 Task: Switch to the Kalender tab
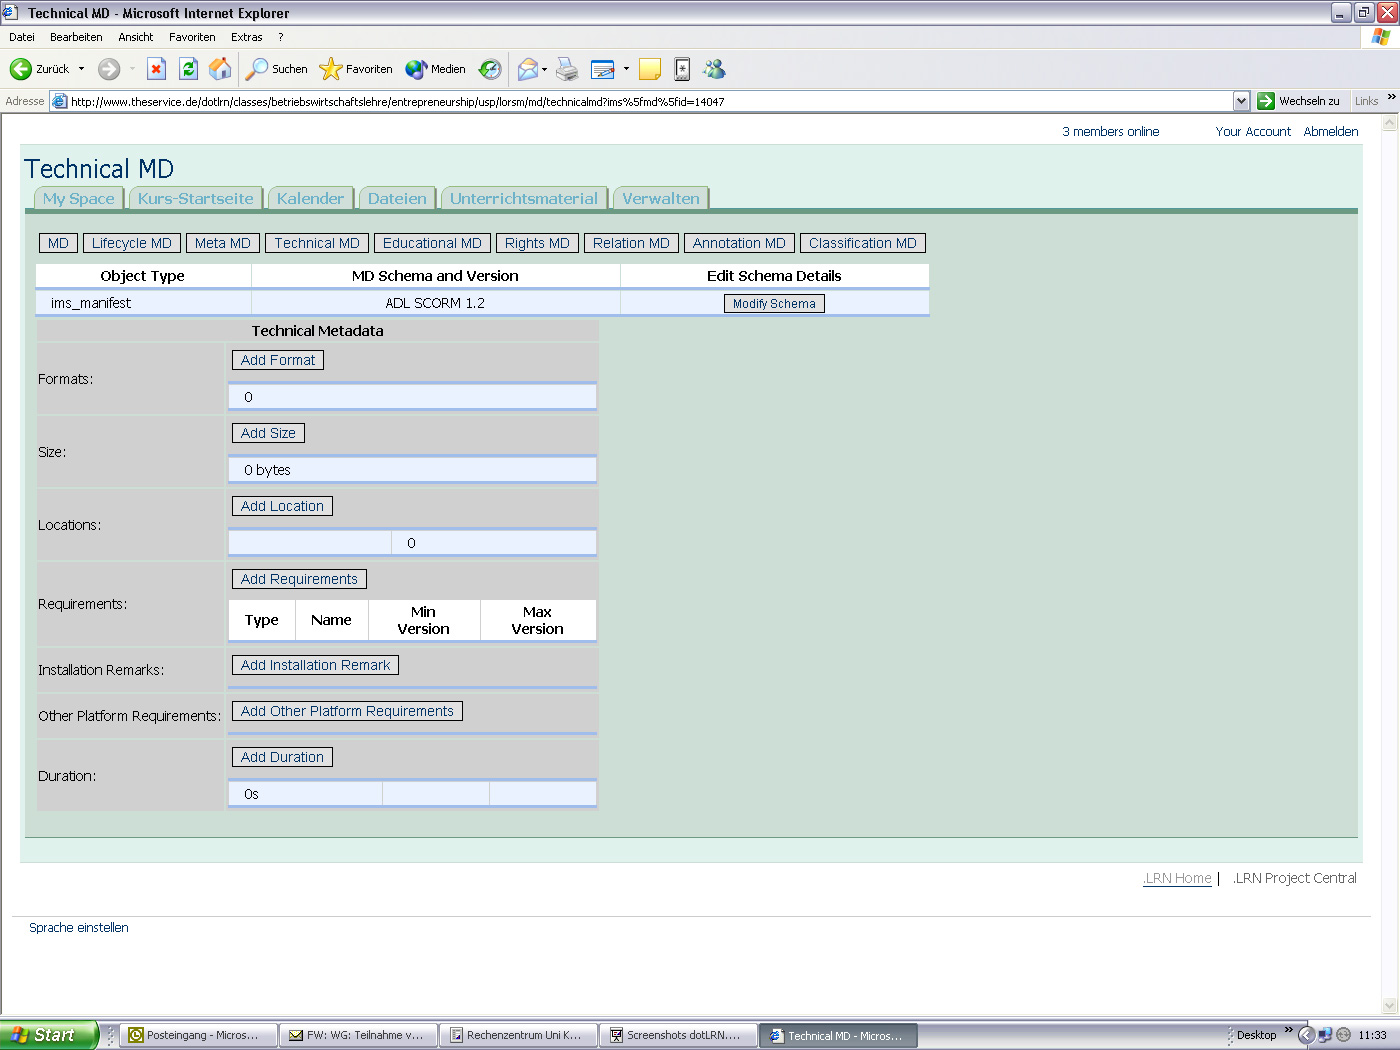[310, 198]
